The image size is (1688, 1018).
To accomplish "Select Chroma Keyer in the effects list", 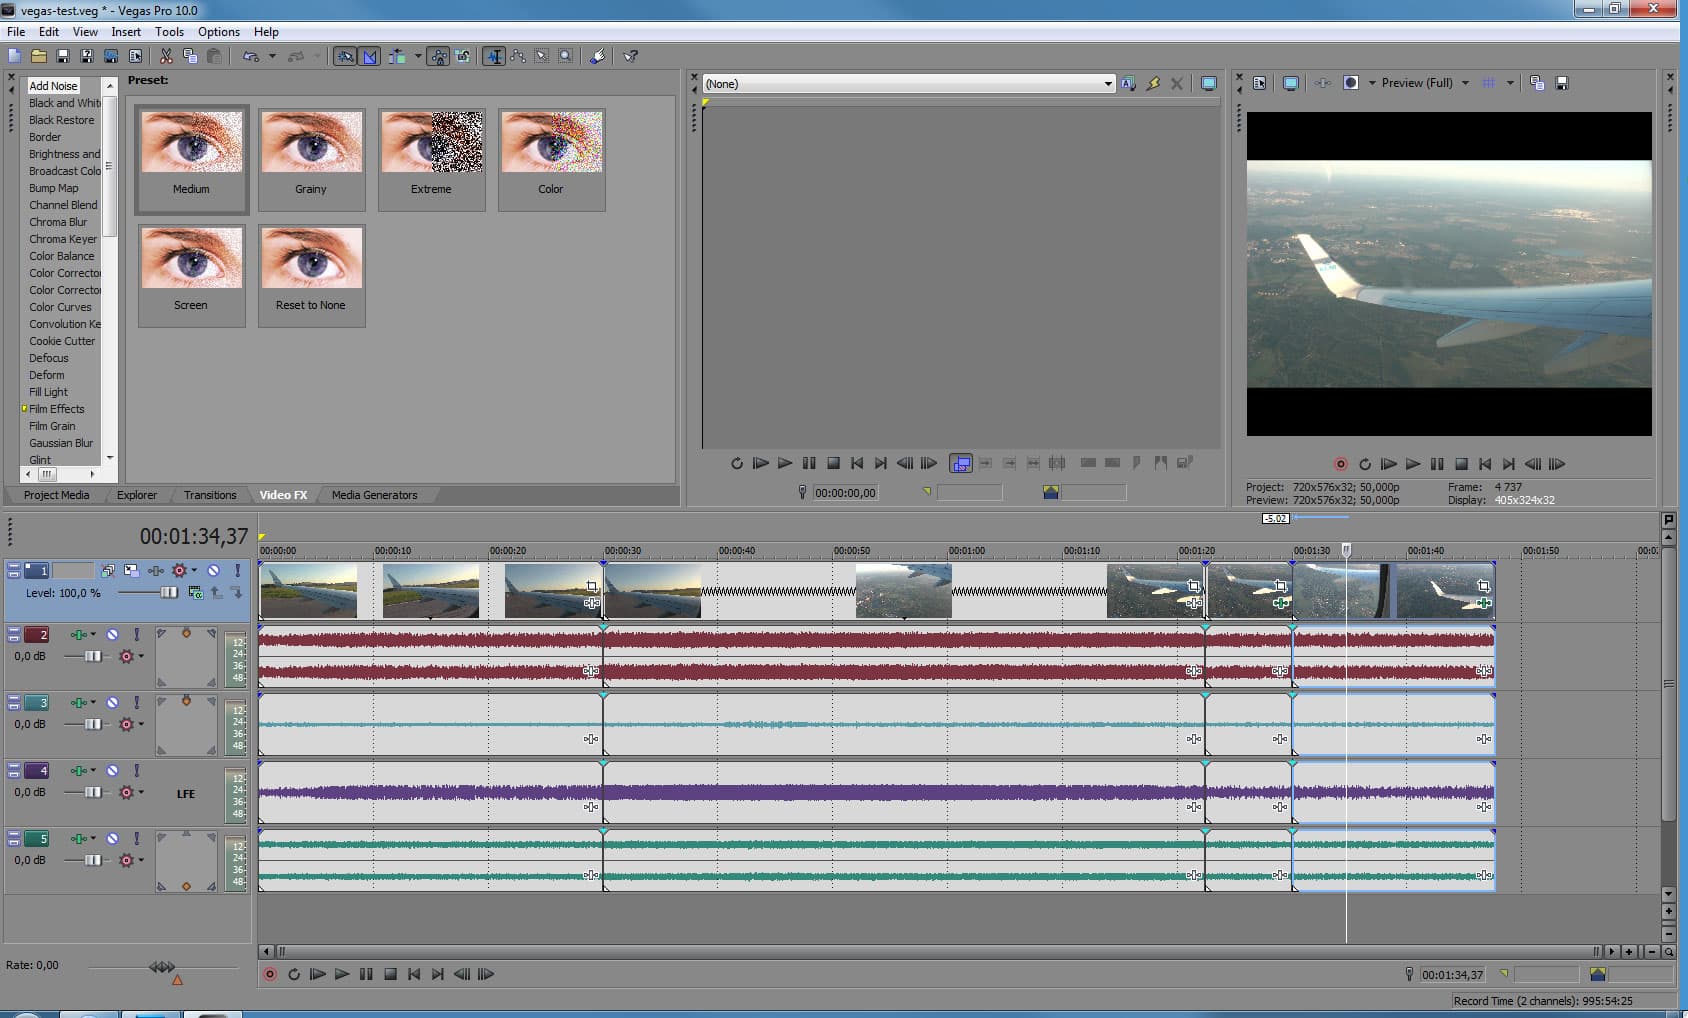I will coord(63,239).
